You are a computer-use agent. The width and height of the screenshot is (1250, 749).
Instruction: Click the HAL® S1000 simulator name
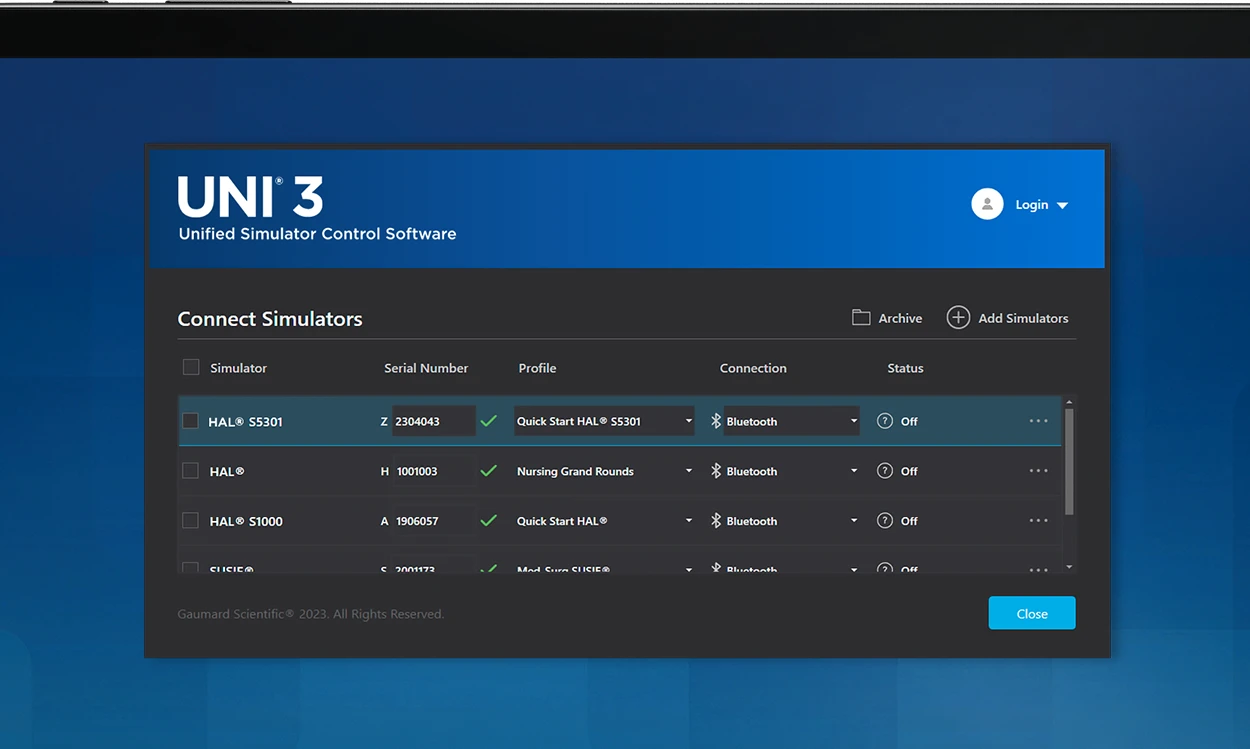[x=245, y=522]
